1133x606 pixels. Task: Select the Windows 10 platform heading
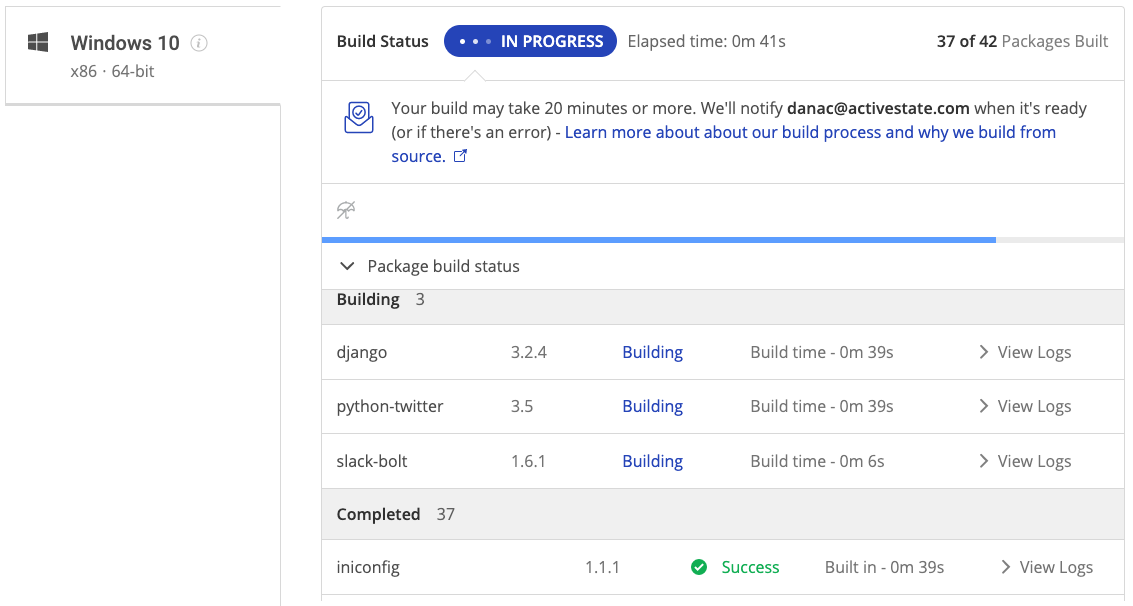tap(125, 43)
